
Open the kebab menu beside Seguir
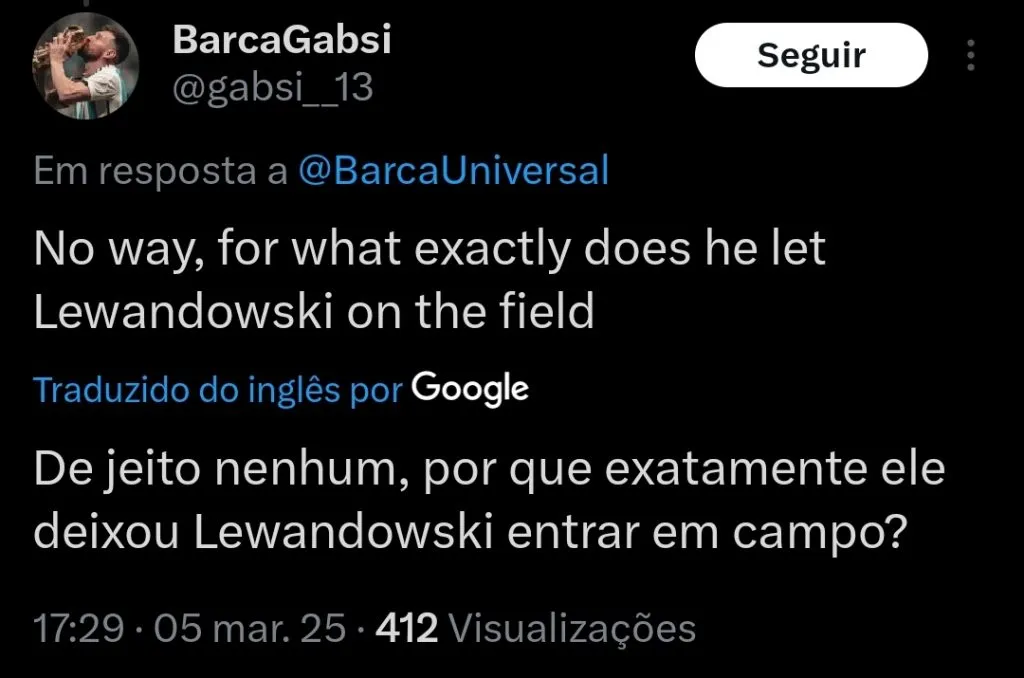[969, 55]
